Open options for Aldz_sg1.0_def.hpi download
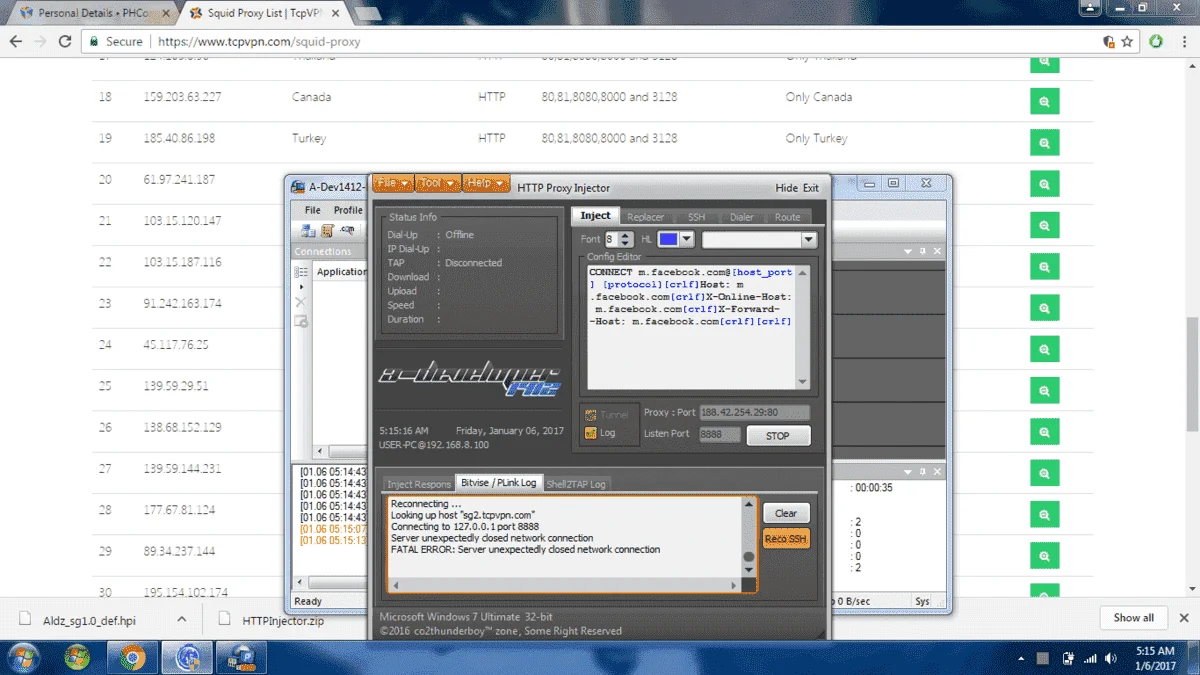 click(x=182, y=619)
